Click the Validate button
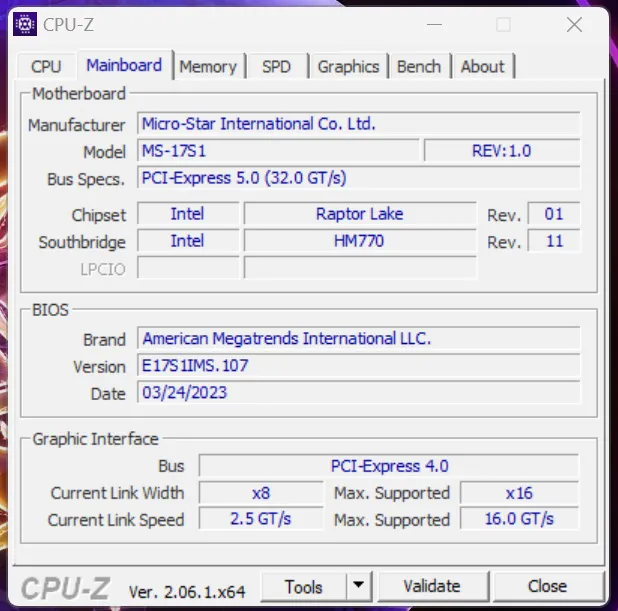The width and height of the screenshot is (618, 611). click(x=432, y=587)
